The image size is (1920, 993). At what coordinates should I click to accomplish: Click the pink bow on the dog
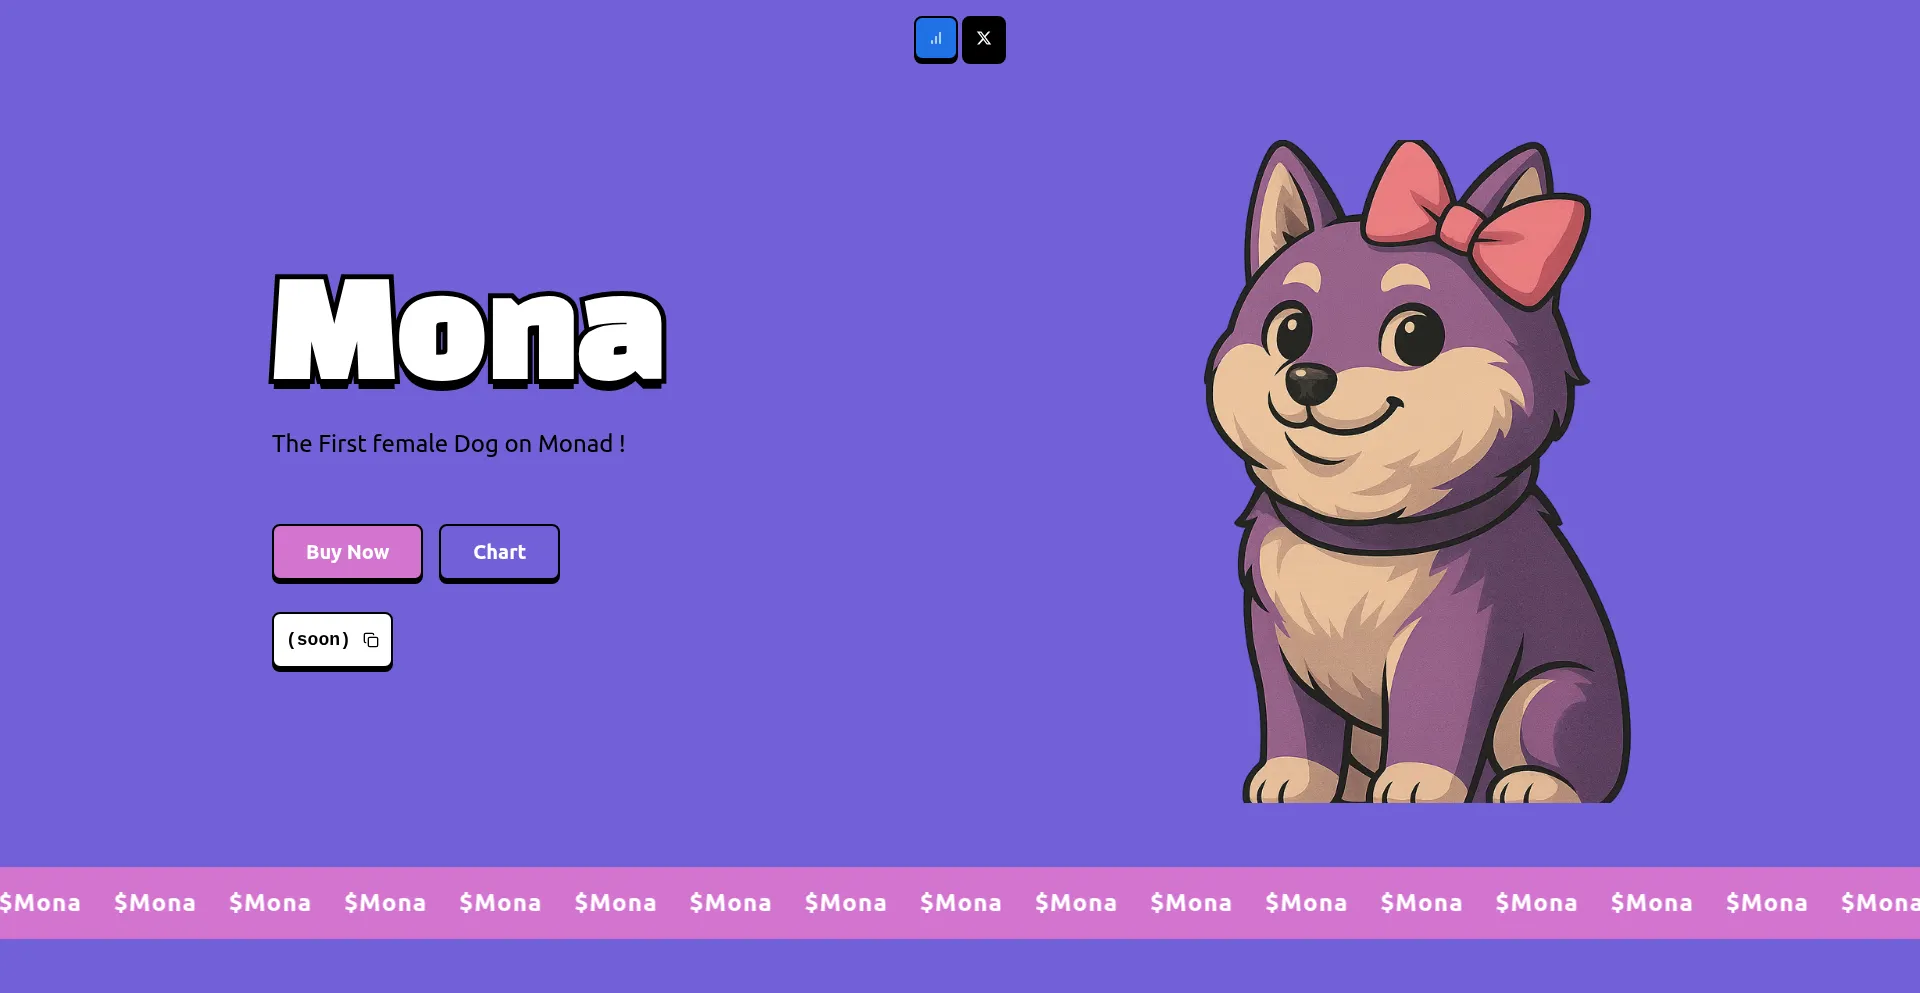(x=1476, y=222)
